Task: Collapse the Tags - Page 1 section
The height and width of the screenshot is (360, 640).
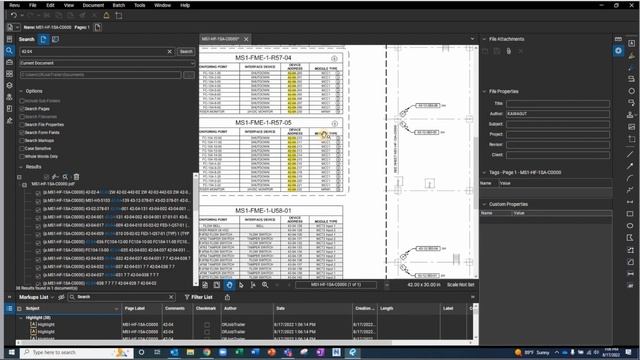Action: (484, 172)
